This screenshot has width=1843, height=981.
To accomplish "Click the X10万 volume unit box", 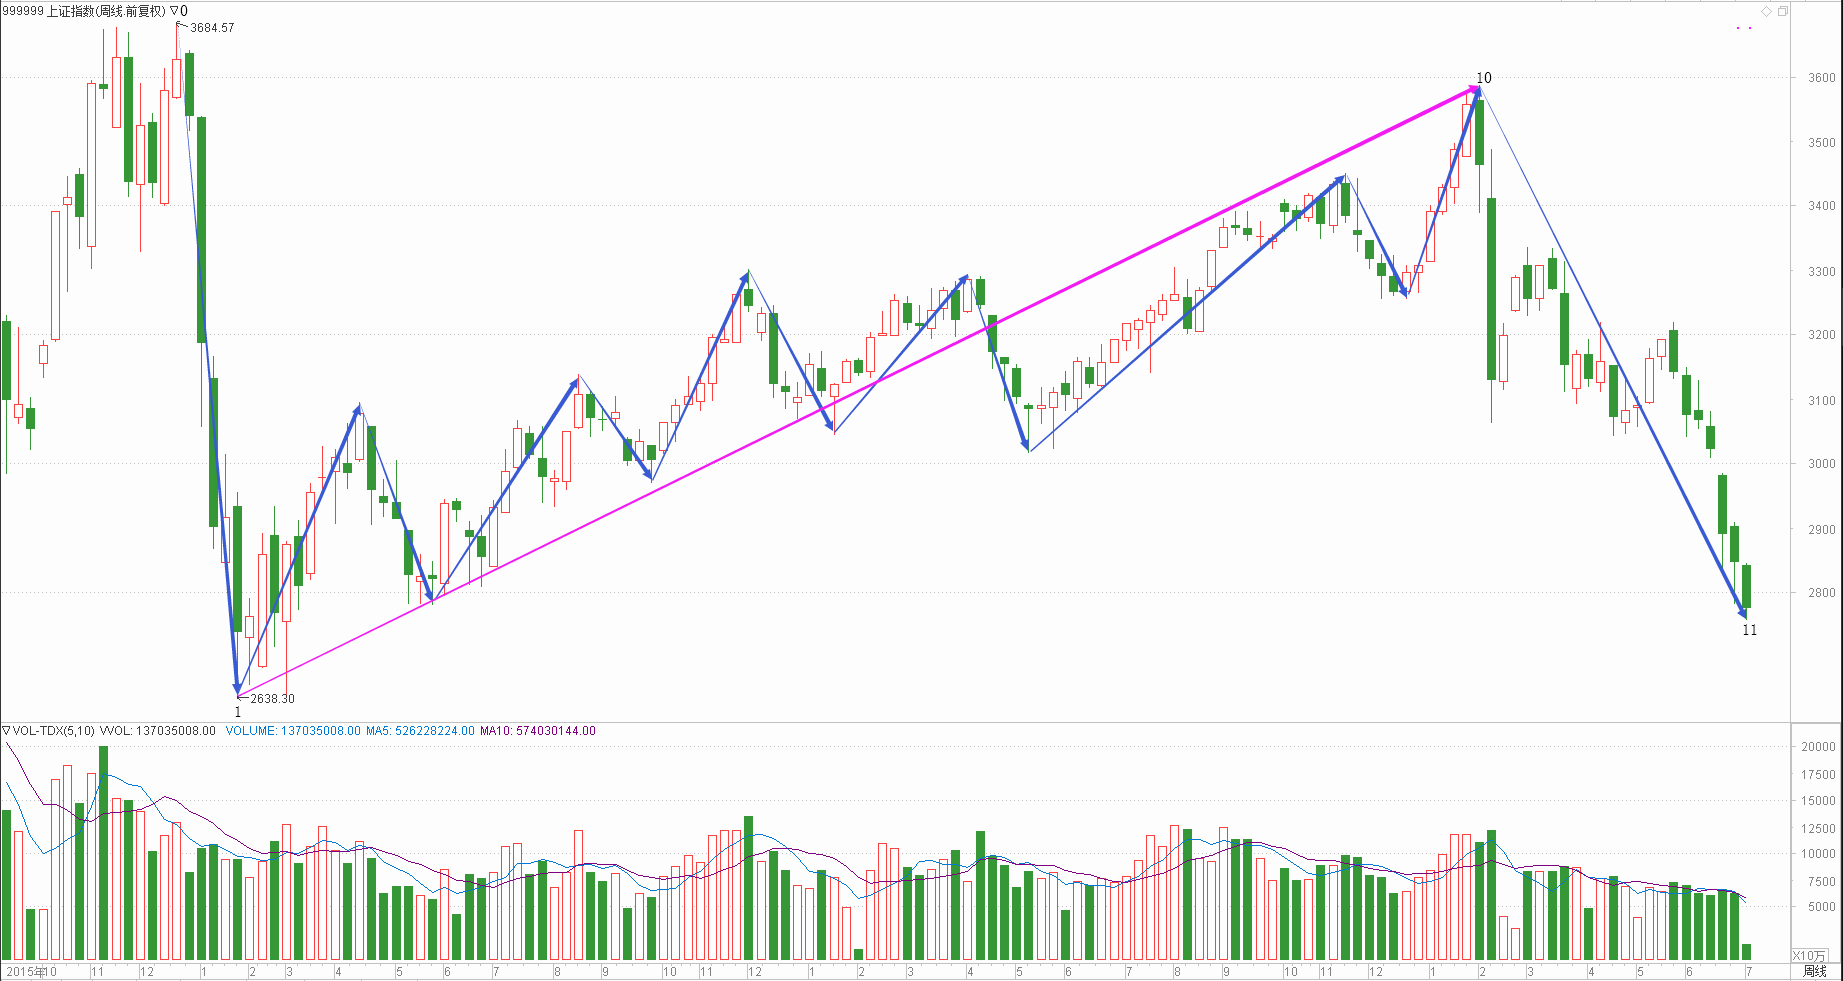I will tap(1808, 956).
